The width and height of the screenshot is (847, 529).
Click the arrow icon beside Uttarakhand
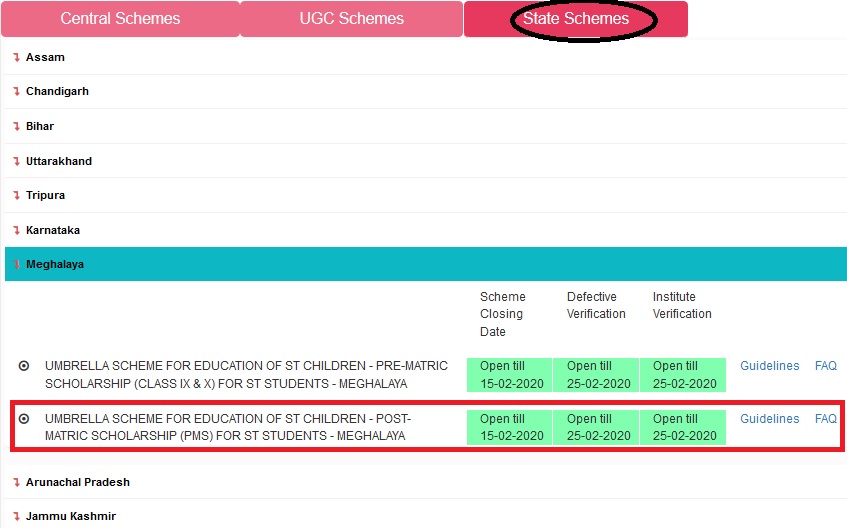16,161
